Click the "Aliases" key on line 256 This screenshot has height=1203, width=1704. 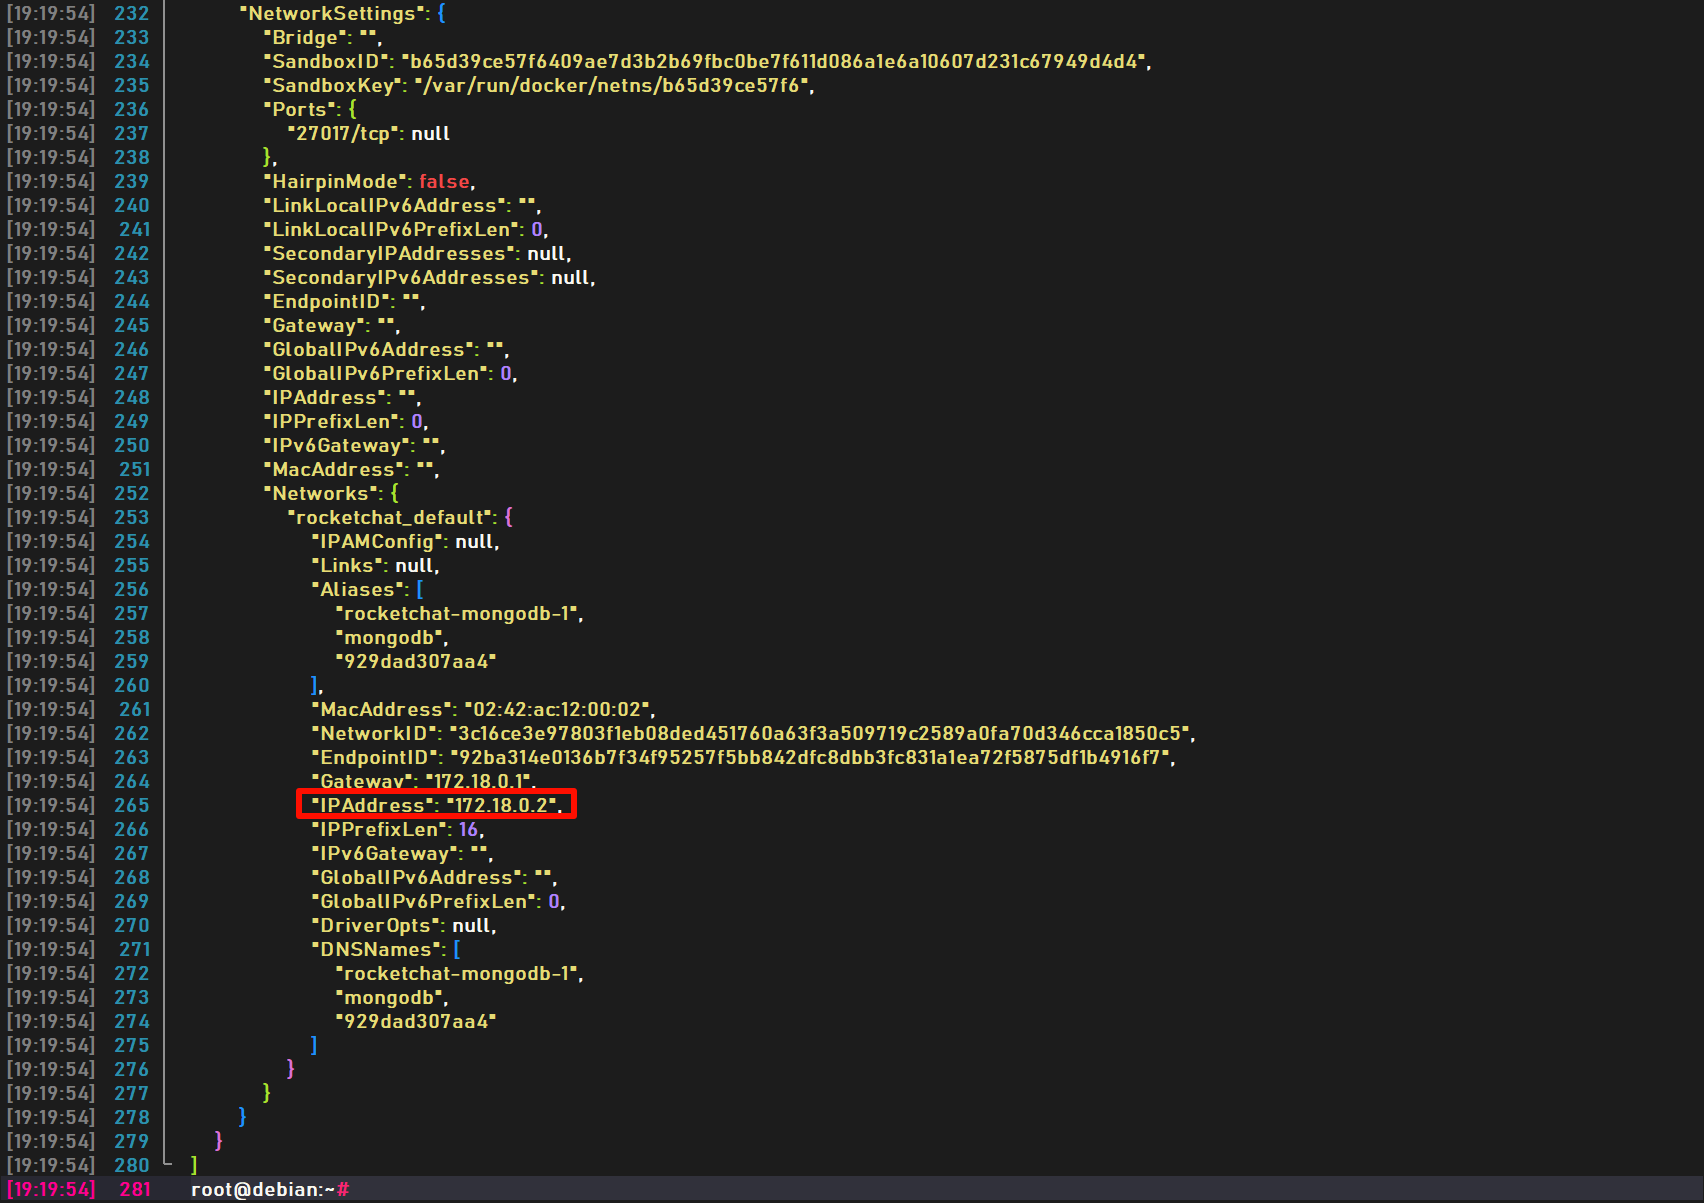pyautogui.click(x=358, y=590)
